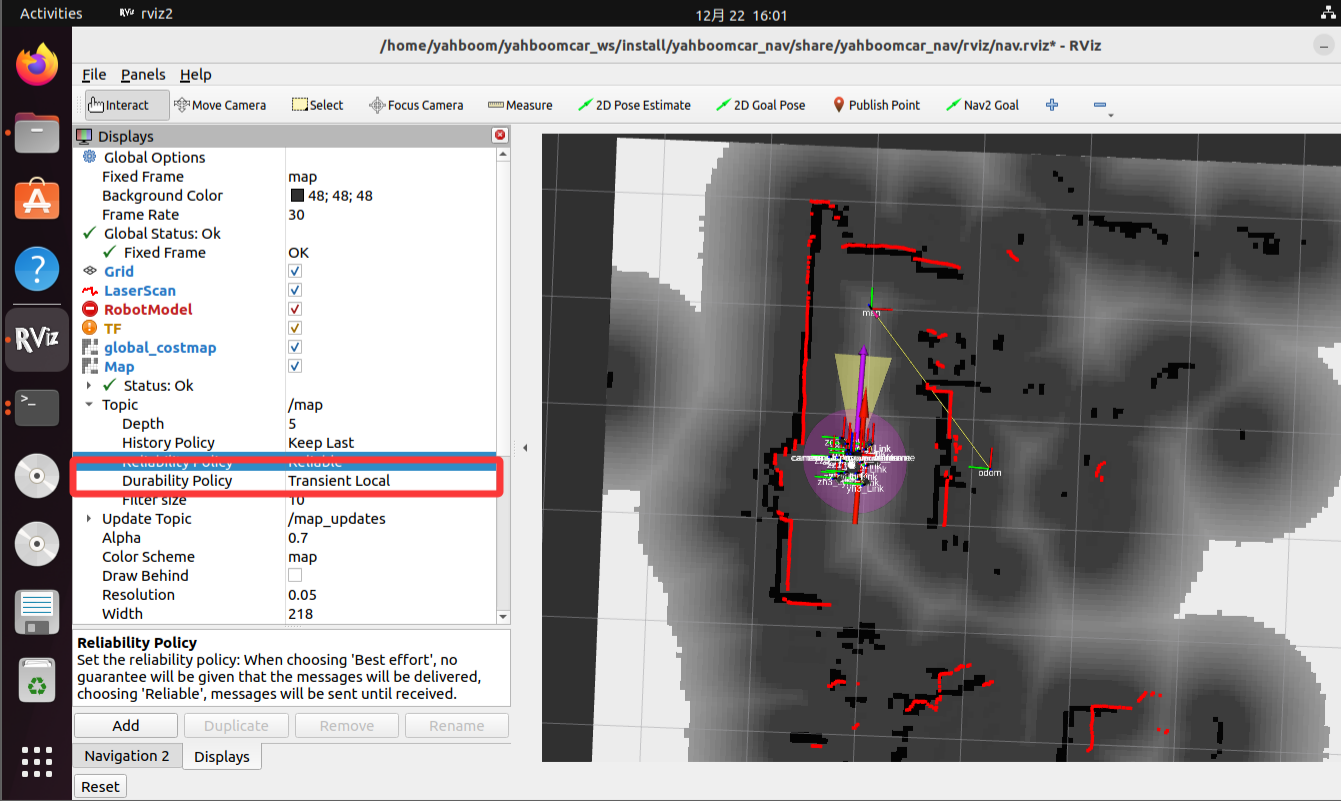This screenshot has width=1341, height=801.
Task: Choose the Nav2 Goal tool
Action: (x=983, y=105)
